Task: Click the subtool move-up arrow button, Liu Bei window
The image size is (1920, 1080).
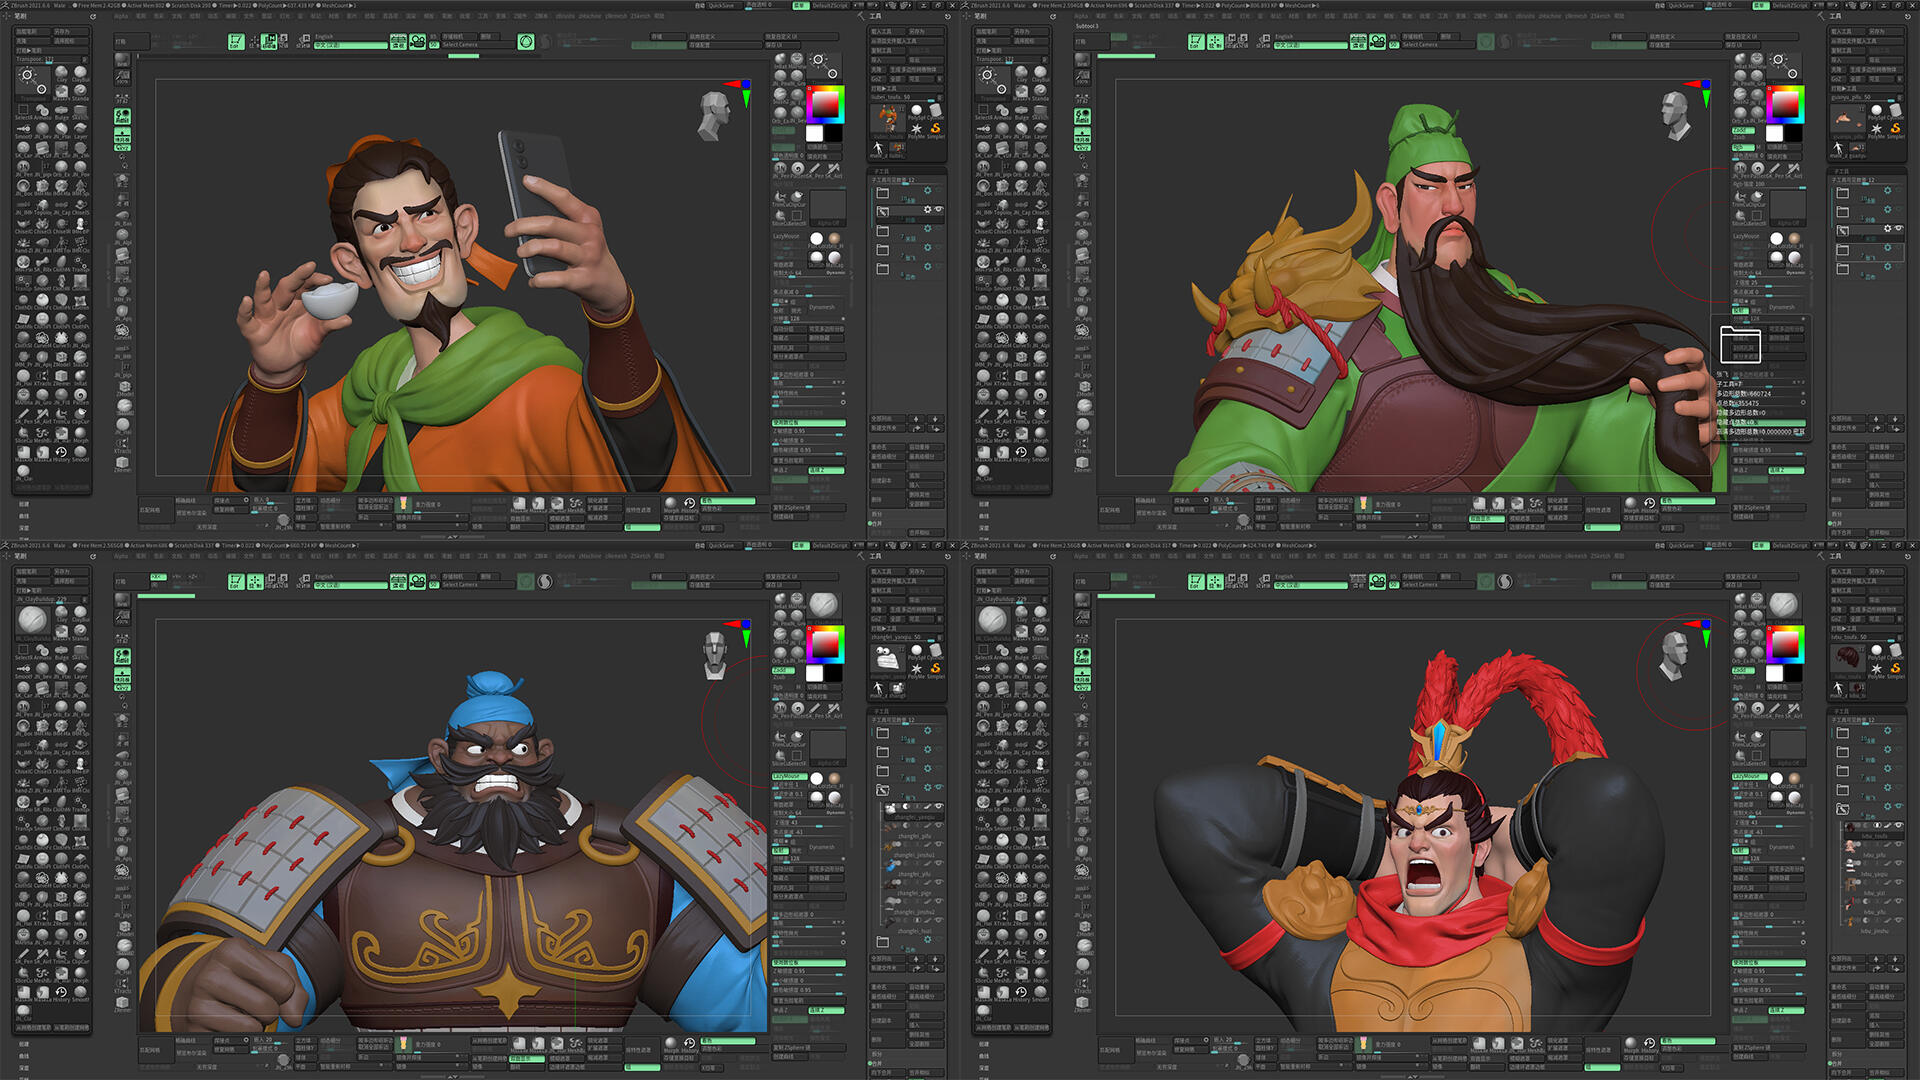Action: tap(918, 419)
